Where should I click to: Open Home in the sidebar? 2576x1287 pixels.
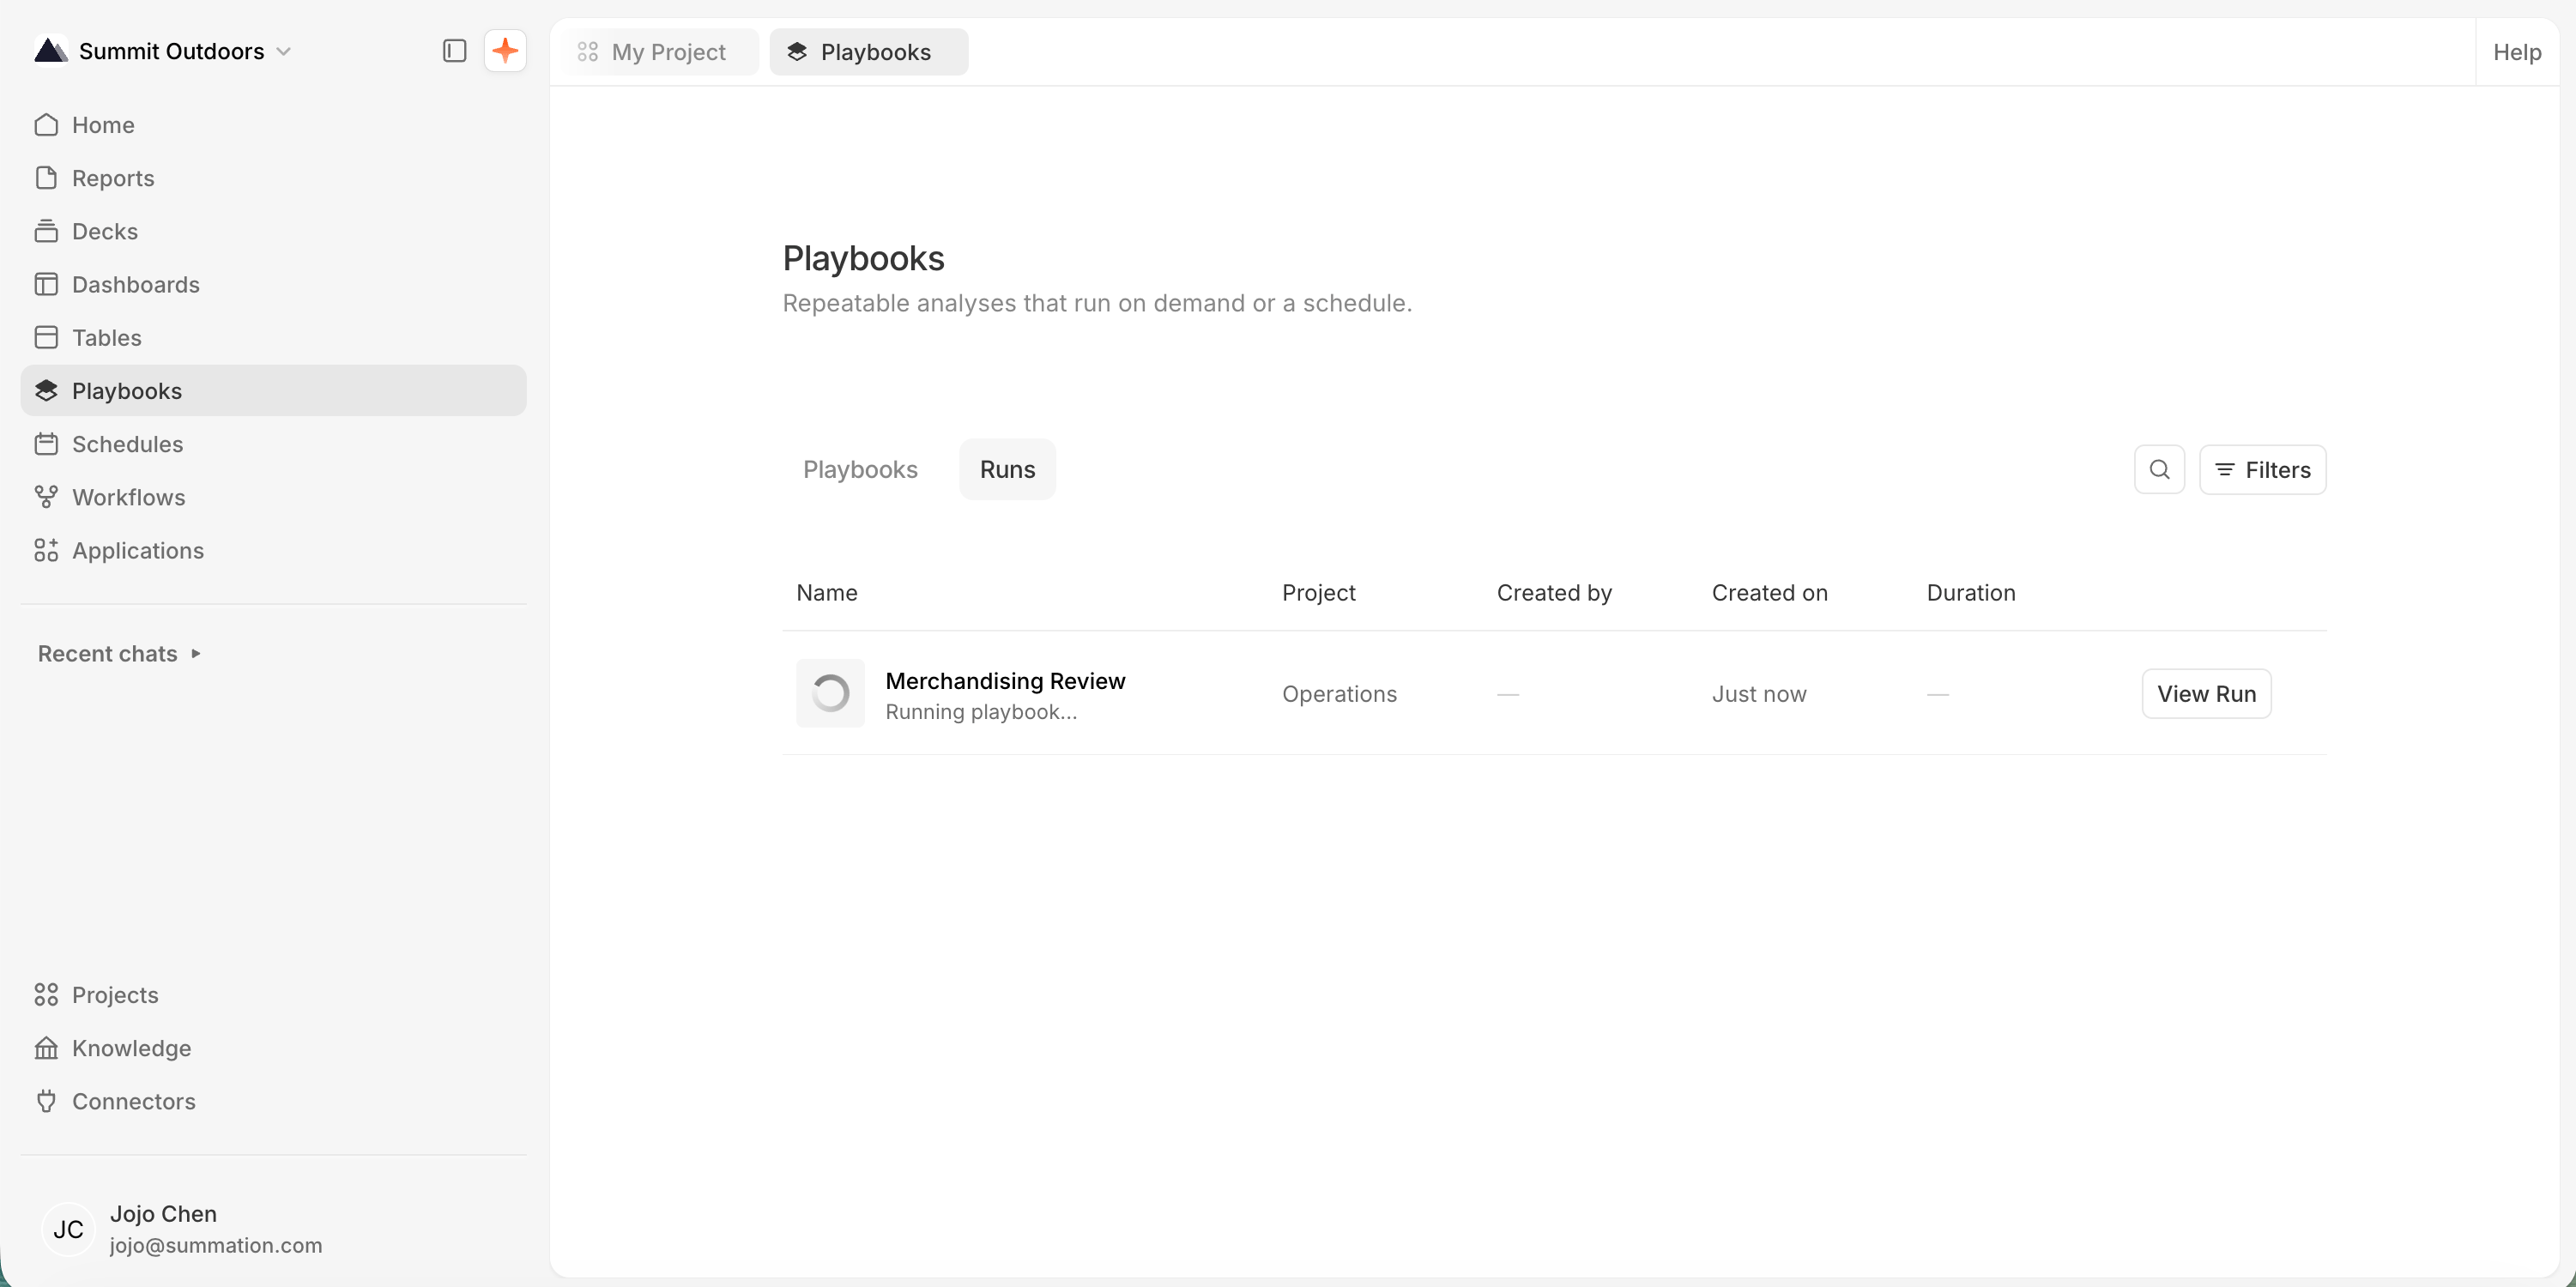click(x=273, y=125)
